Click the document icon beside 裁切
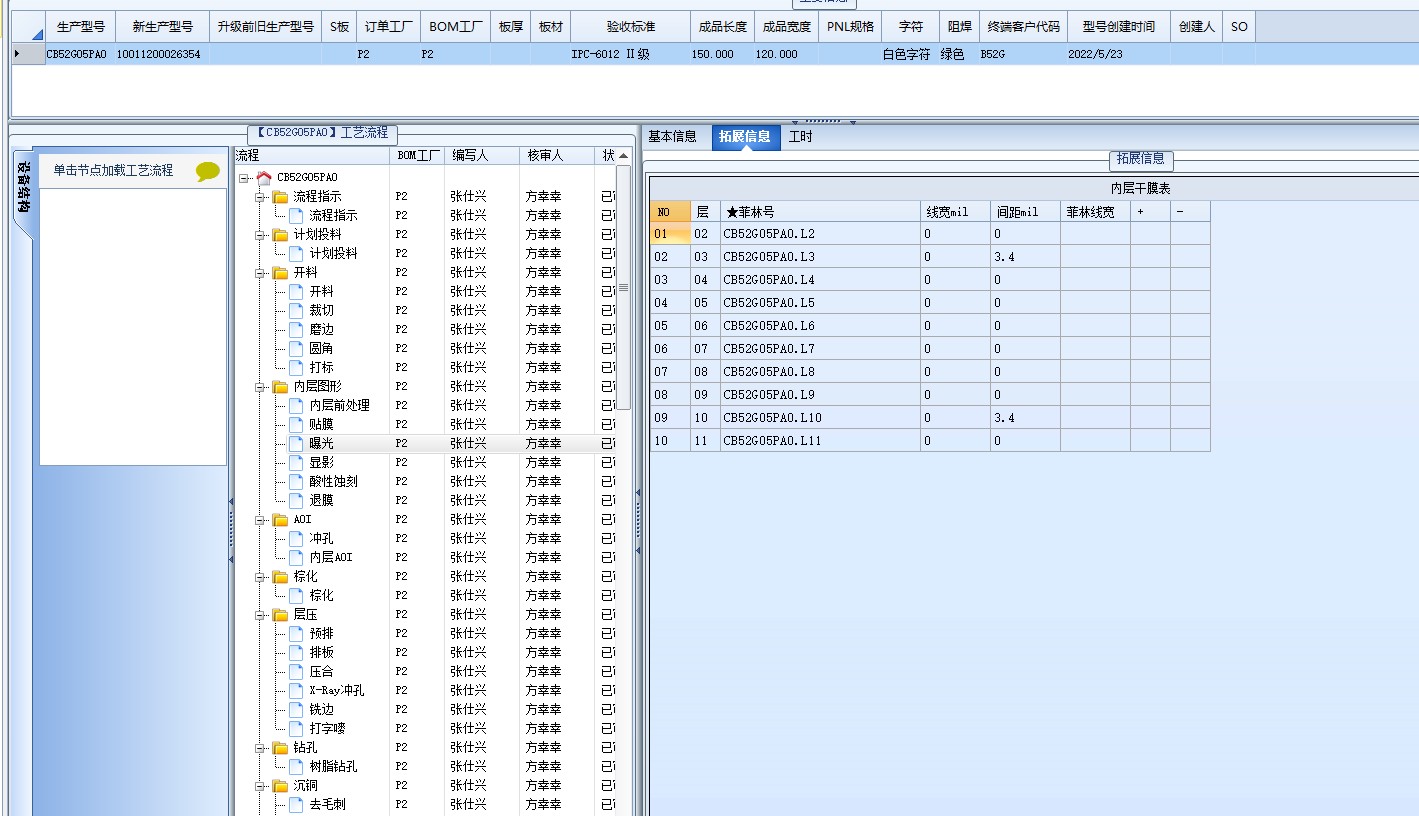The image size is (1419, 816). (296, 310)
